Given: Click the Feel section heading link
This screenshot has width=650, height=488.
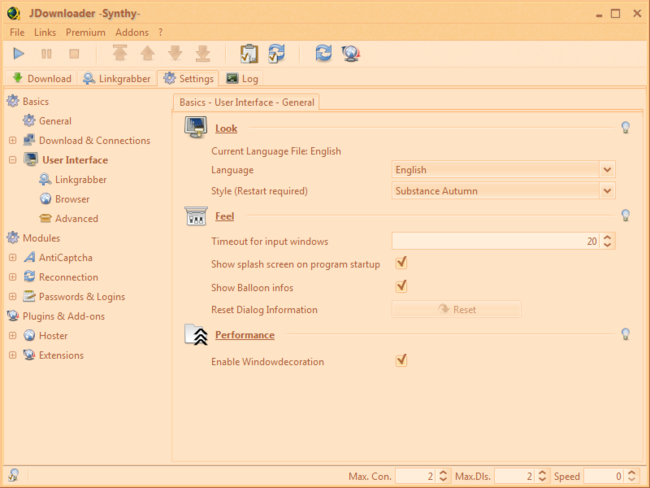Looking at the screenshot, I should point(224,216).
